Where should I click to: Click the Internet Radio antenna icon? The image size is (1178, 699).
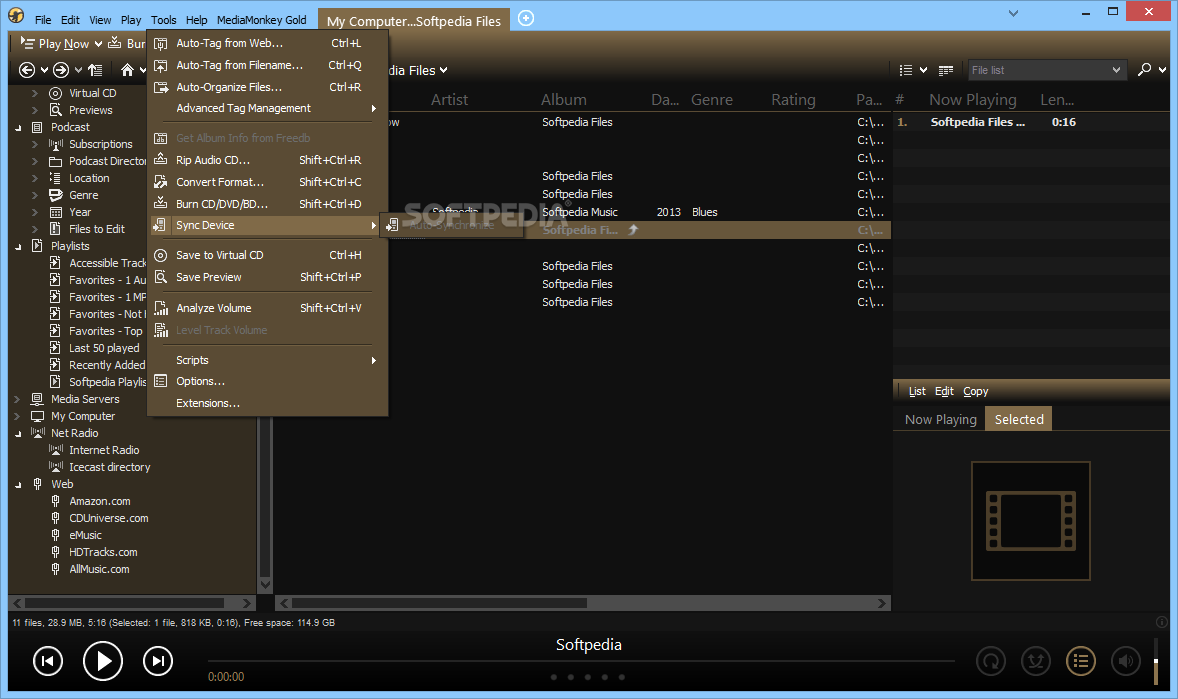click(x=56, y=450)
